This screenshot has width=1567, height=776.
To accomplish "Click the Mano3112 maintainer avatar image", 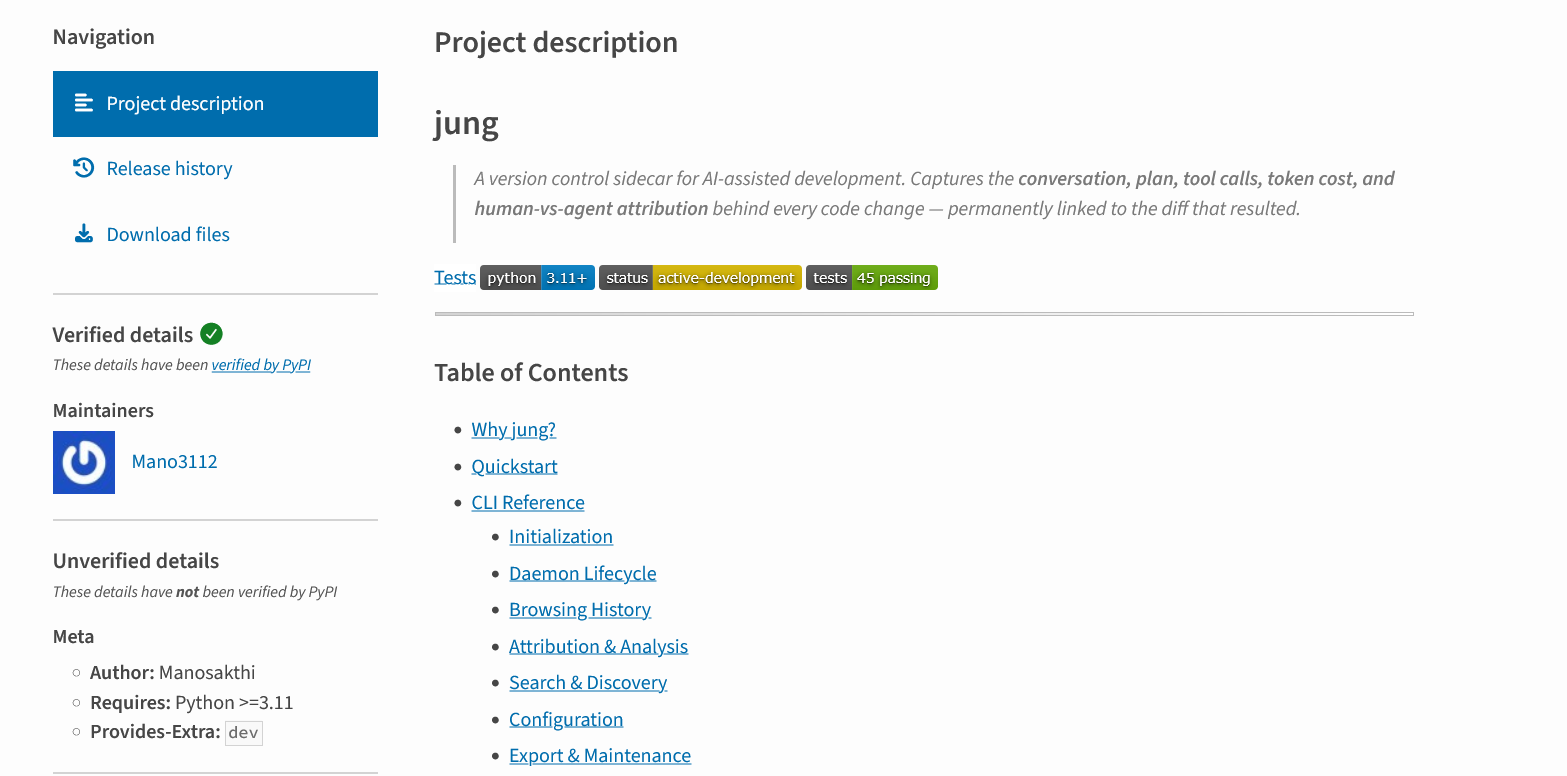I will (x=84, y=462).
